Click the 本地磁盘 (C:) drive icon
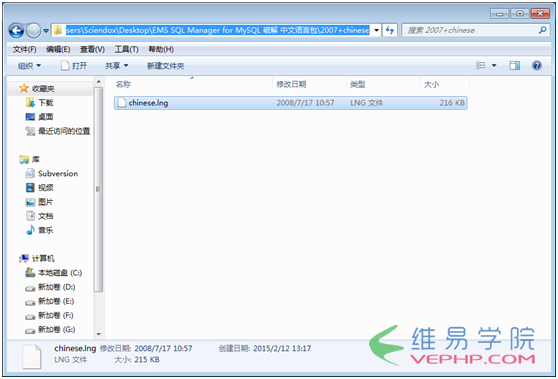558x379 pixels. point(30,273)
